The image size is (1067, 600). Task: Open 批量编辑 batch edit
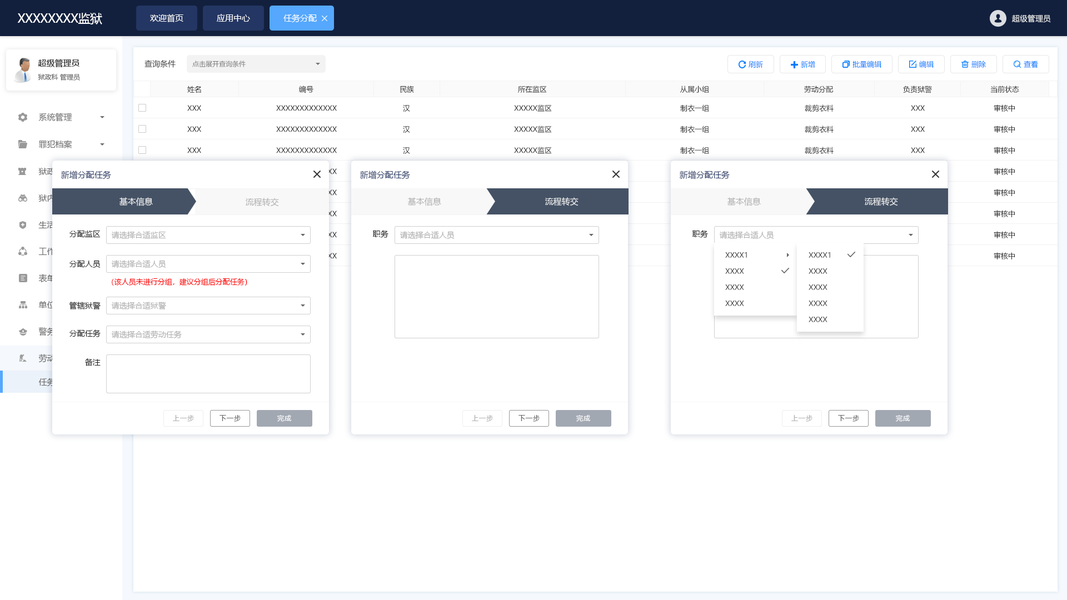click(x=861, y=64)
